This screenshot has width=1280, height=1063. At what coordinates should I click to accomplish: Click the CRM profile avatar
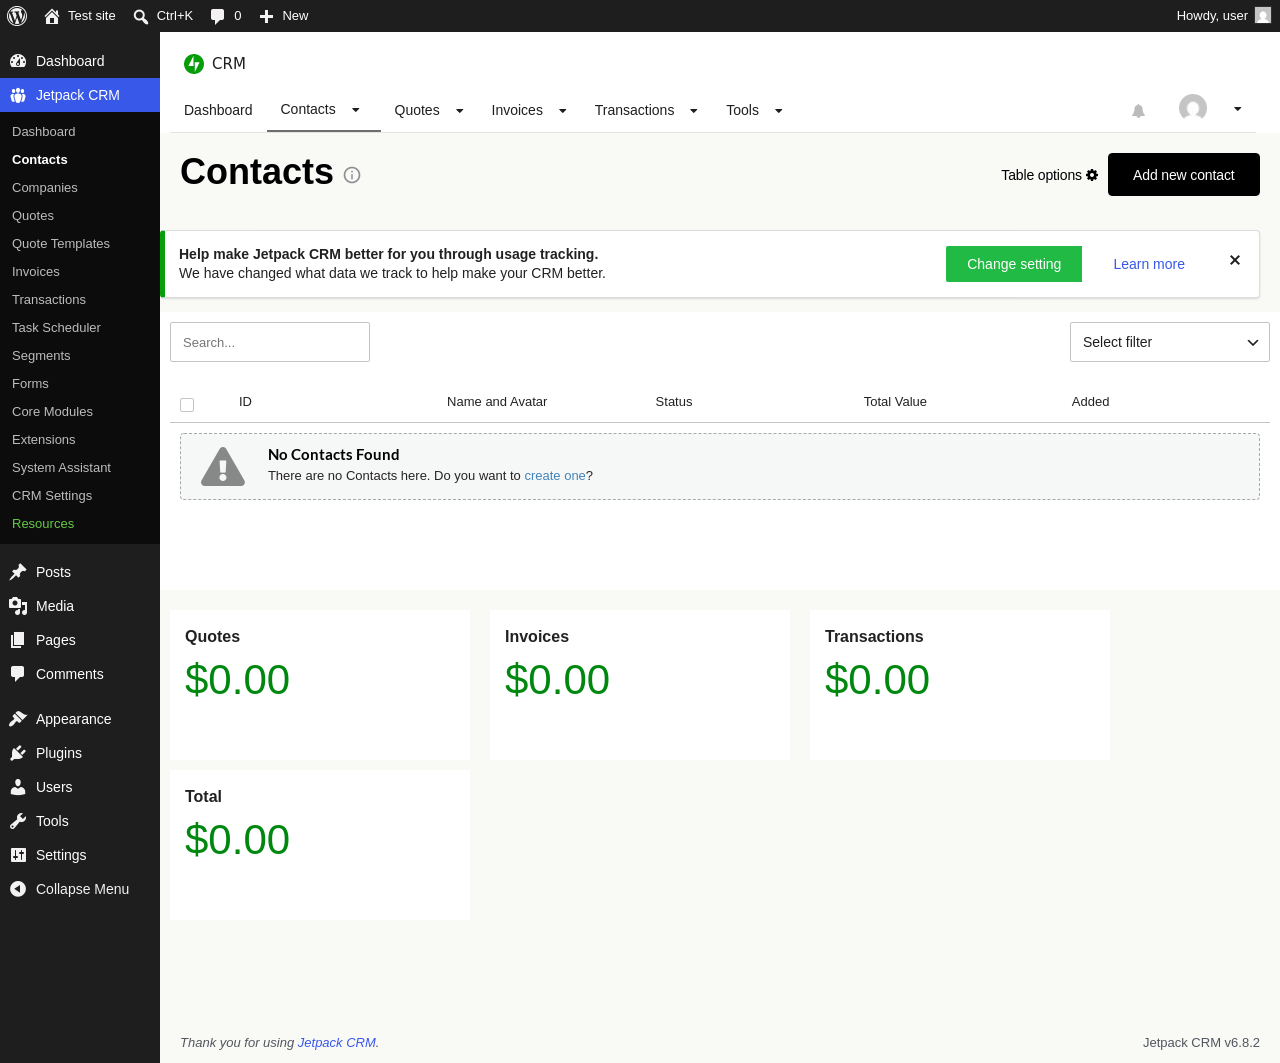coord(1193,108)
